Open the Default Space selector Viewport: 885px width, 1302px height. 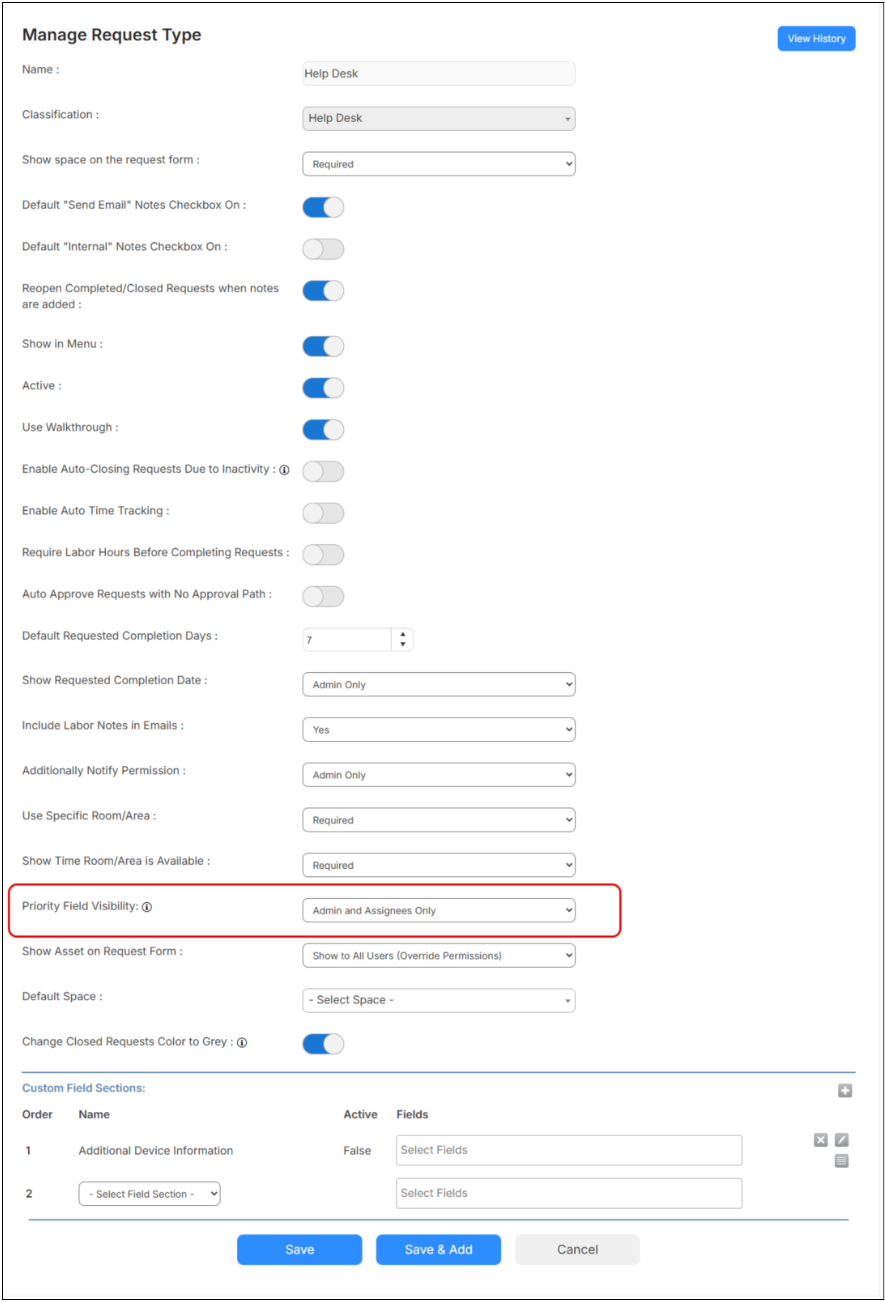[439, 1000]
